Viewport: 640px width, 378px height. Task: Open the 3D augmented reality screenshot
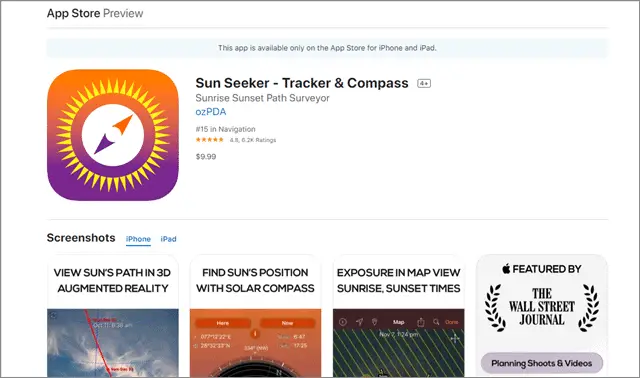[x=113, y=316]
